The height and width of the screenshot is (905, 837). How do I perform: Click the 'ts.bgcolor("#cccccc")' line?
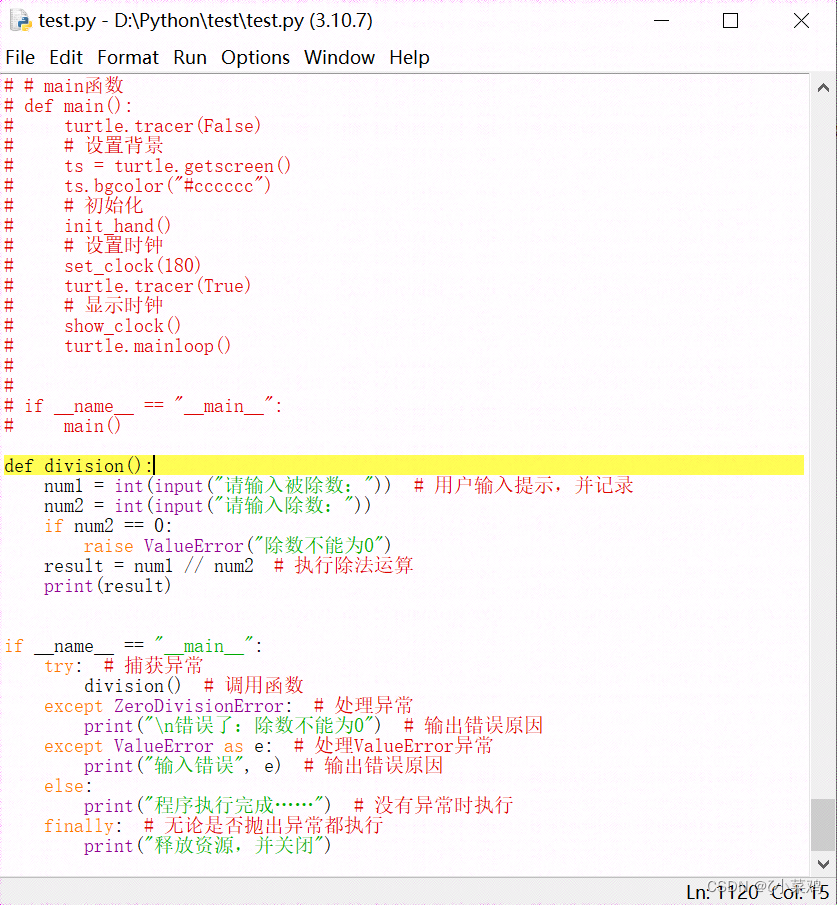tap(137, 186)
